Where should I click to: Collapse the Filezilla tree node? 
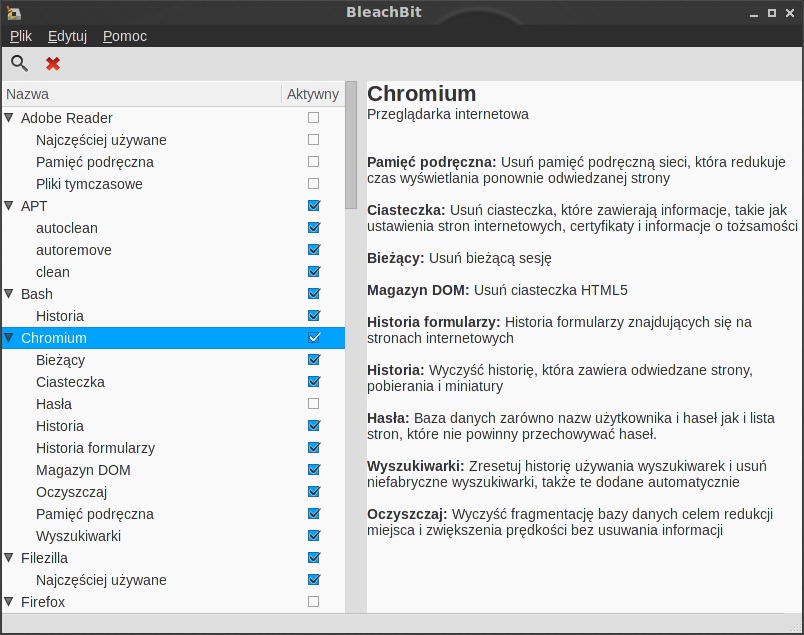[x=9, y=558]
